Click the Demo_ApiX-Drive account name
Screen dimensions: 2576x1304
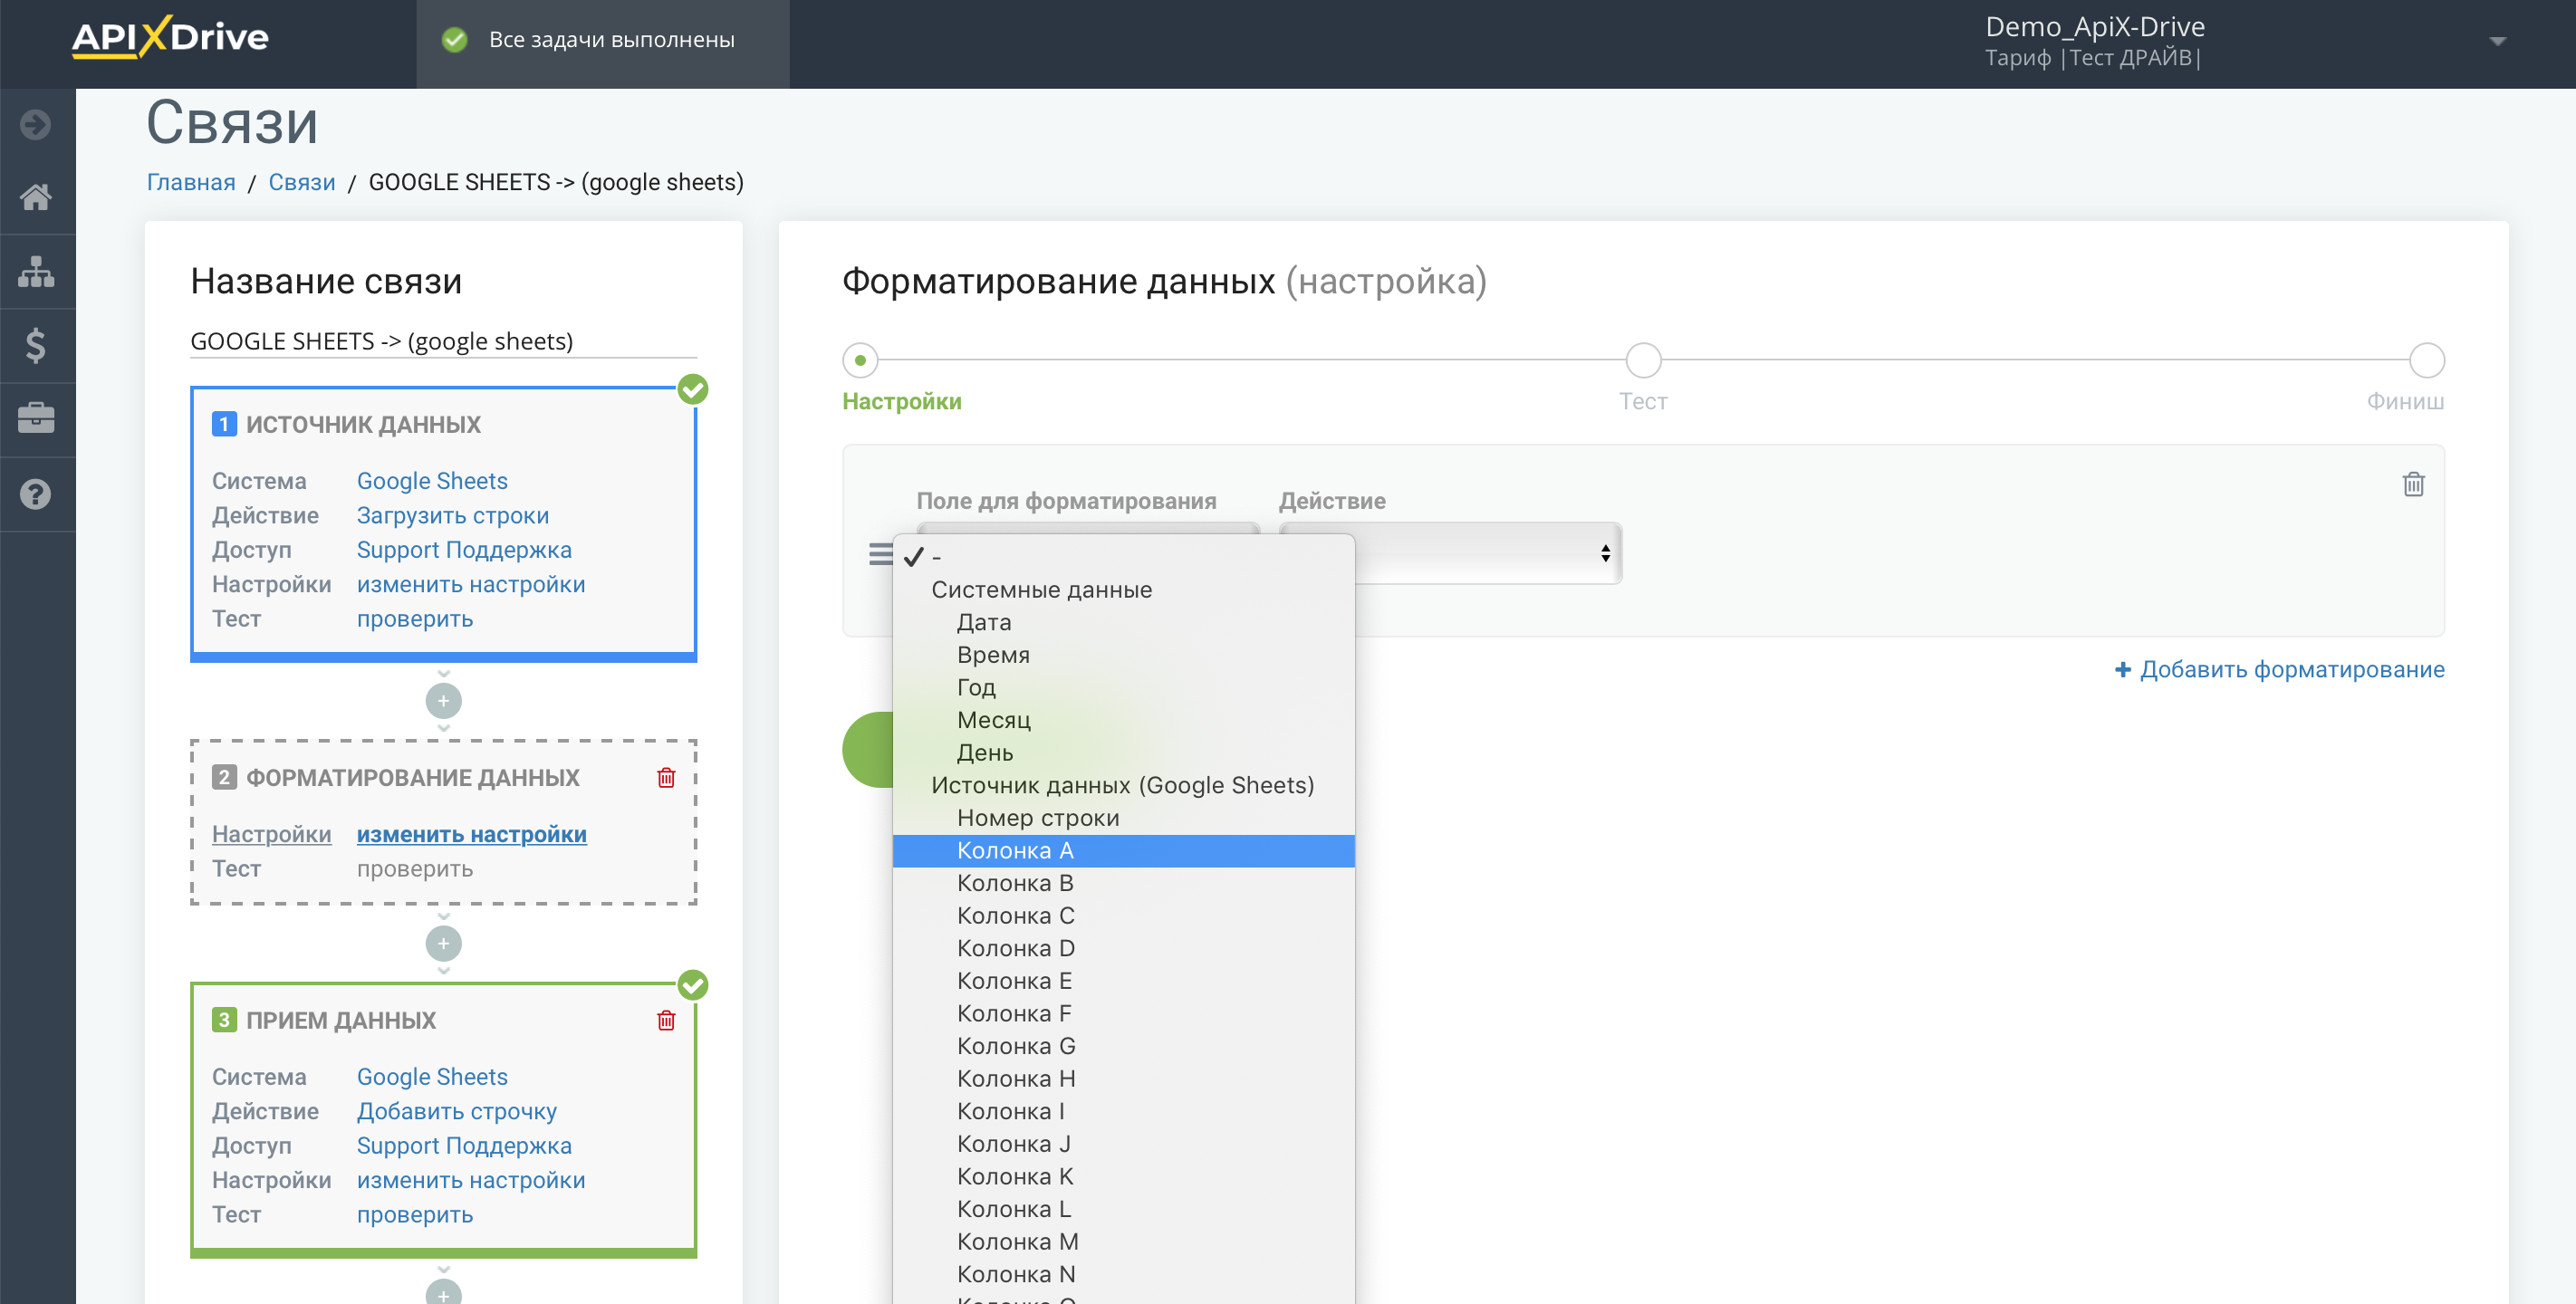tap(2095, 26)
